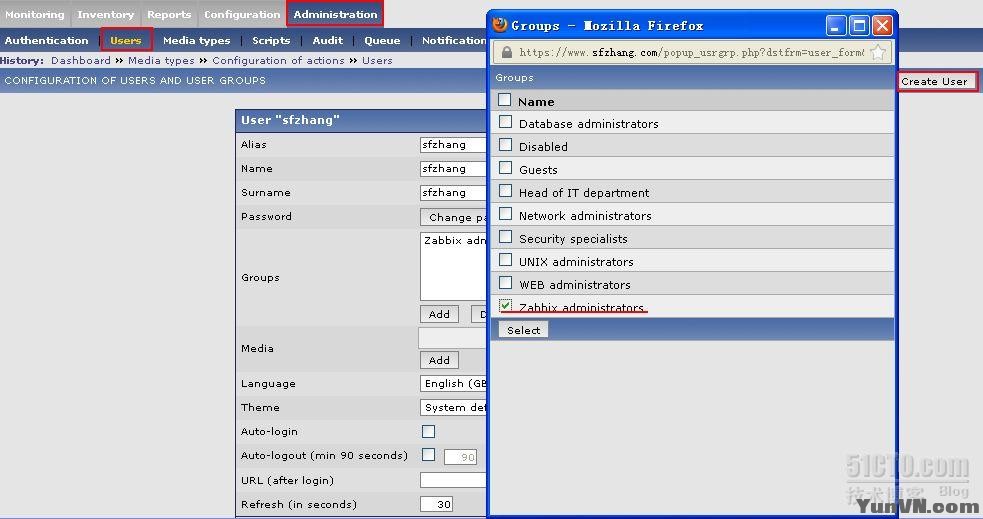Focus the Refresh seconds field showing 30

tap(436, 504)
